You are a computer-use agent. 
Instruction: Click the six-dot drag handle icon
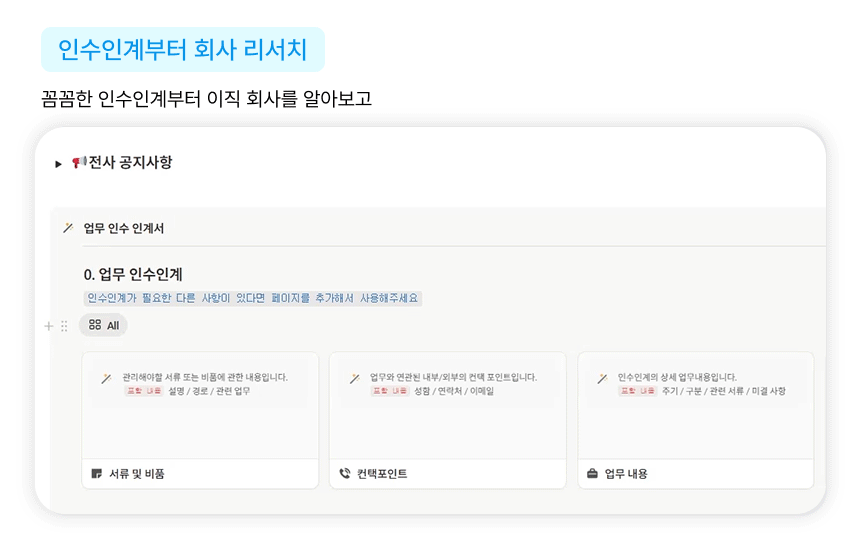(64, 326)
